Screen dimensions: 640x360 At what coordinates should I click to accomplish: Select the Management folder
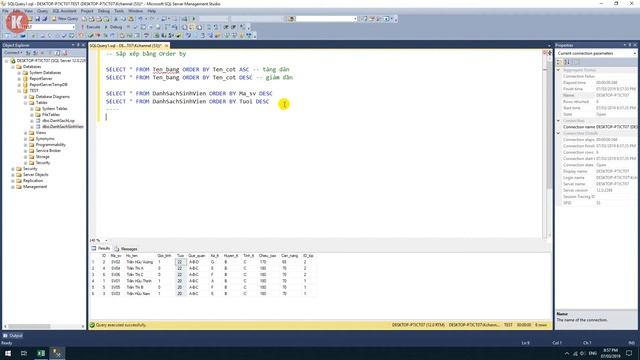pyautogui.click(x=35, y=187)
